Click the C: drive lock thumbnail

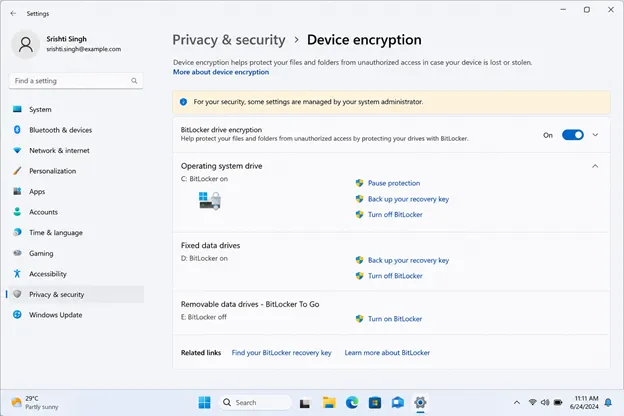pos(210,200)
